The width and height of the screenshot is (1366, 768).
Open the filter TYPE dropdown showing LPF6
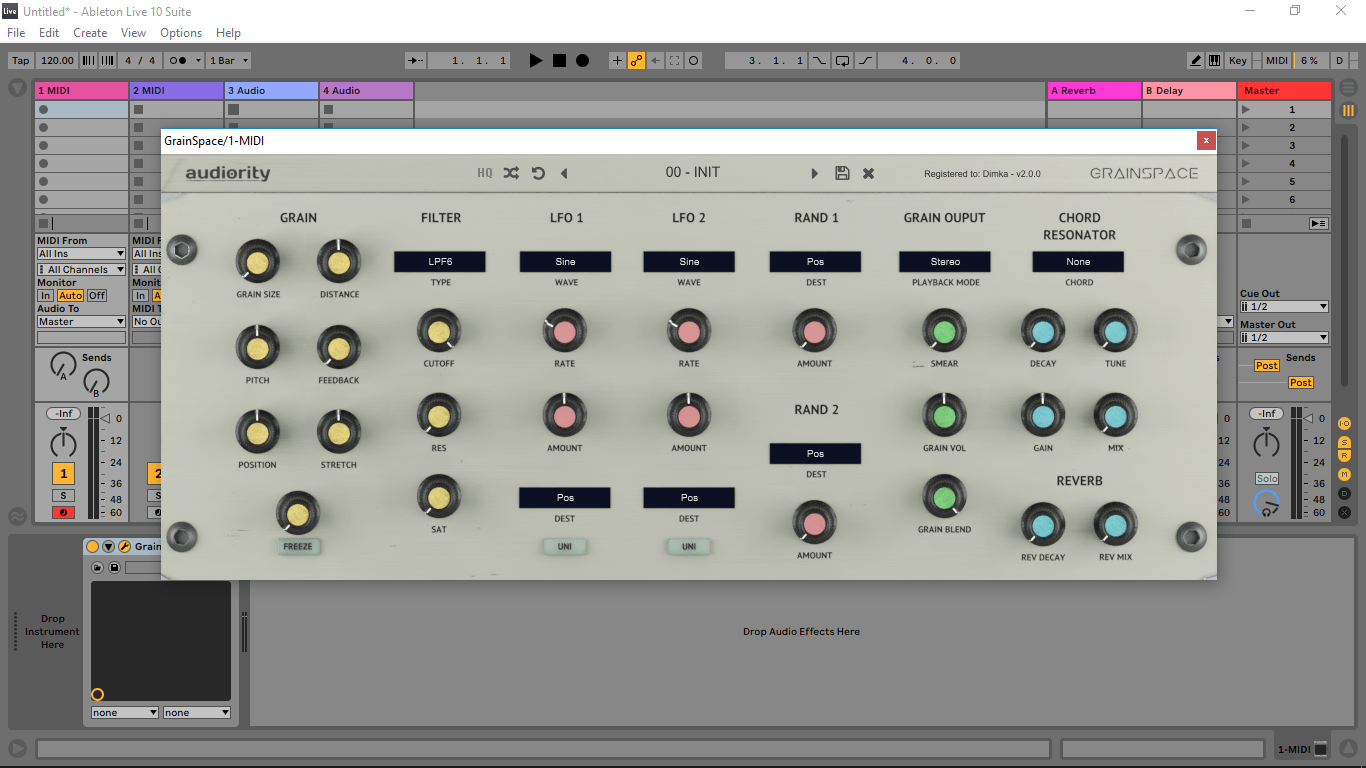tap(439, 262)
